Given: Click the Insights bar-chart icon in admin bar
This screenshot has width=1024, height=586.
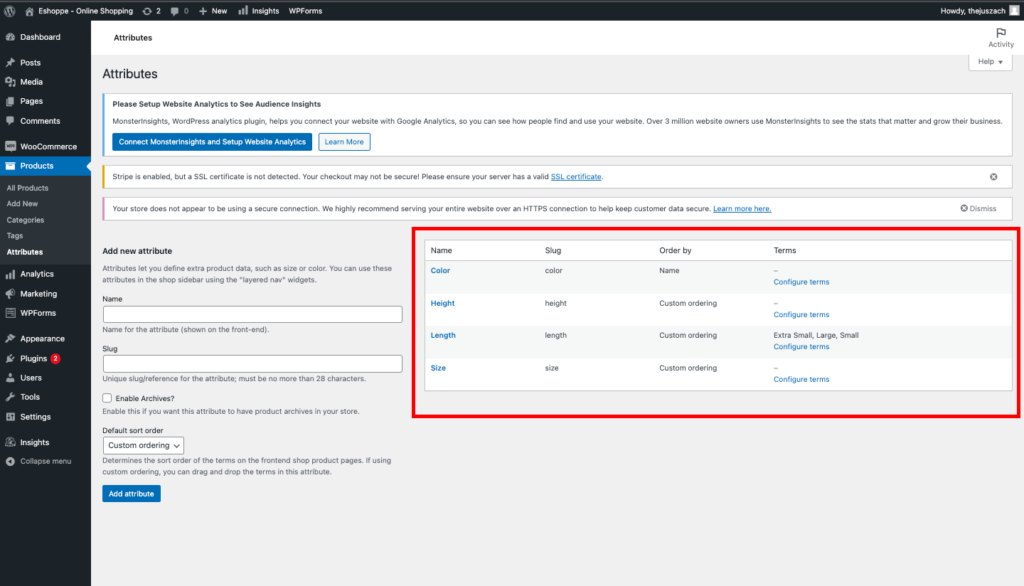Looking at the screenshot, I should pos(243,10).
